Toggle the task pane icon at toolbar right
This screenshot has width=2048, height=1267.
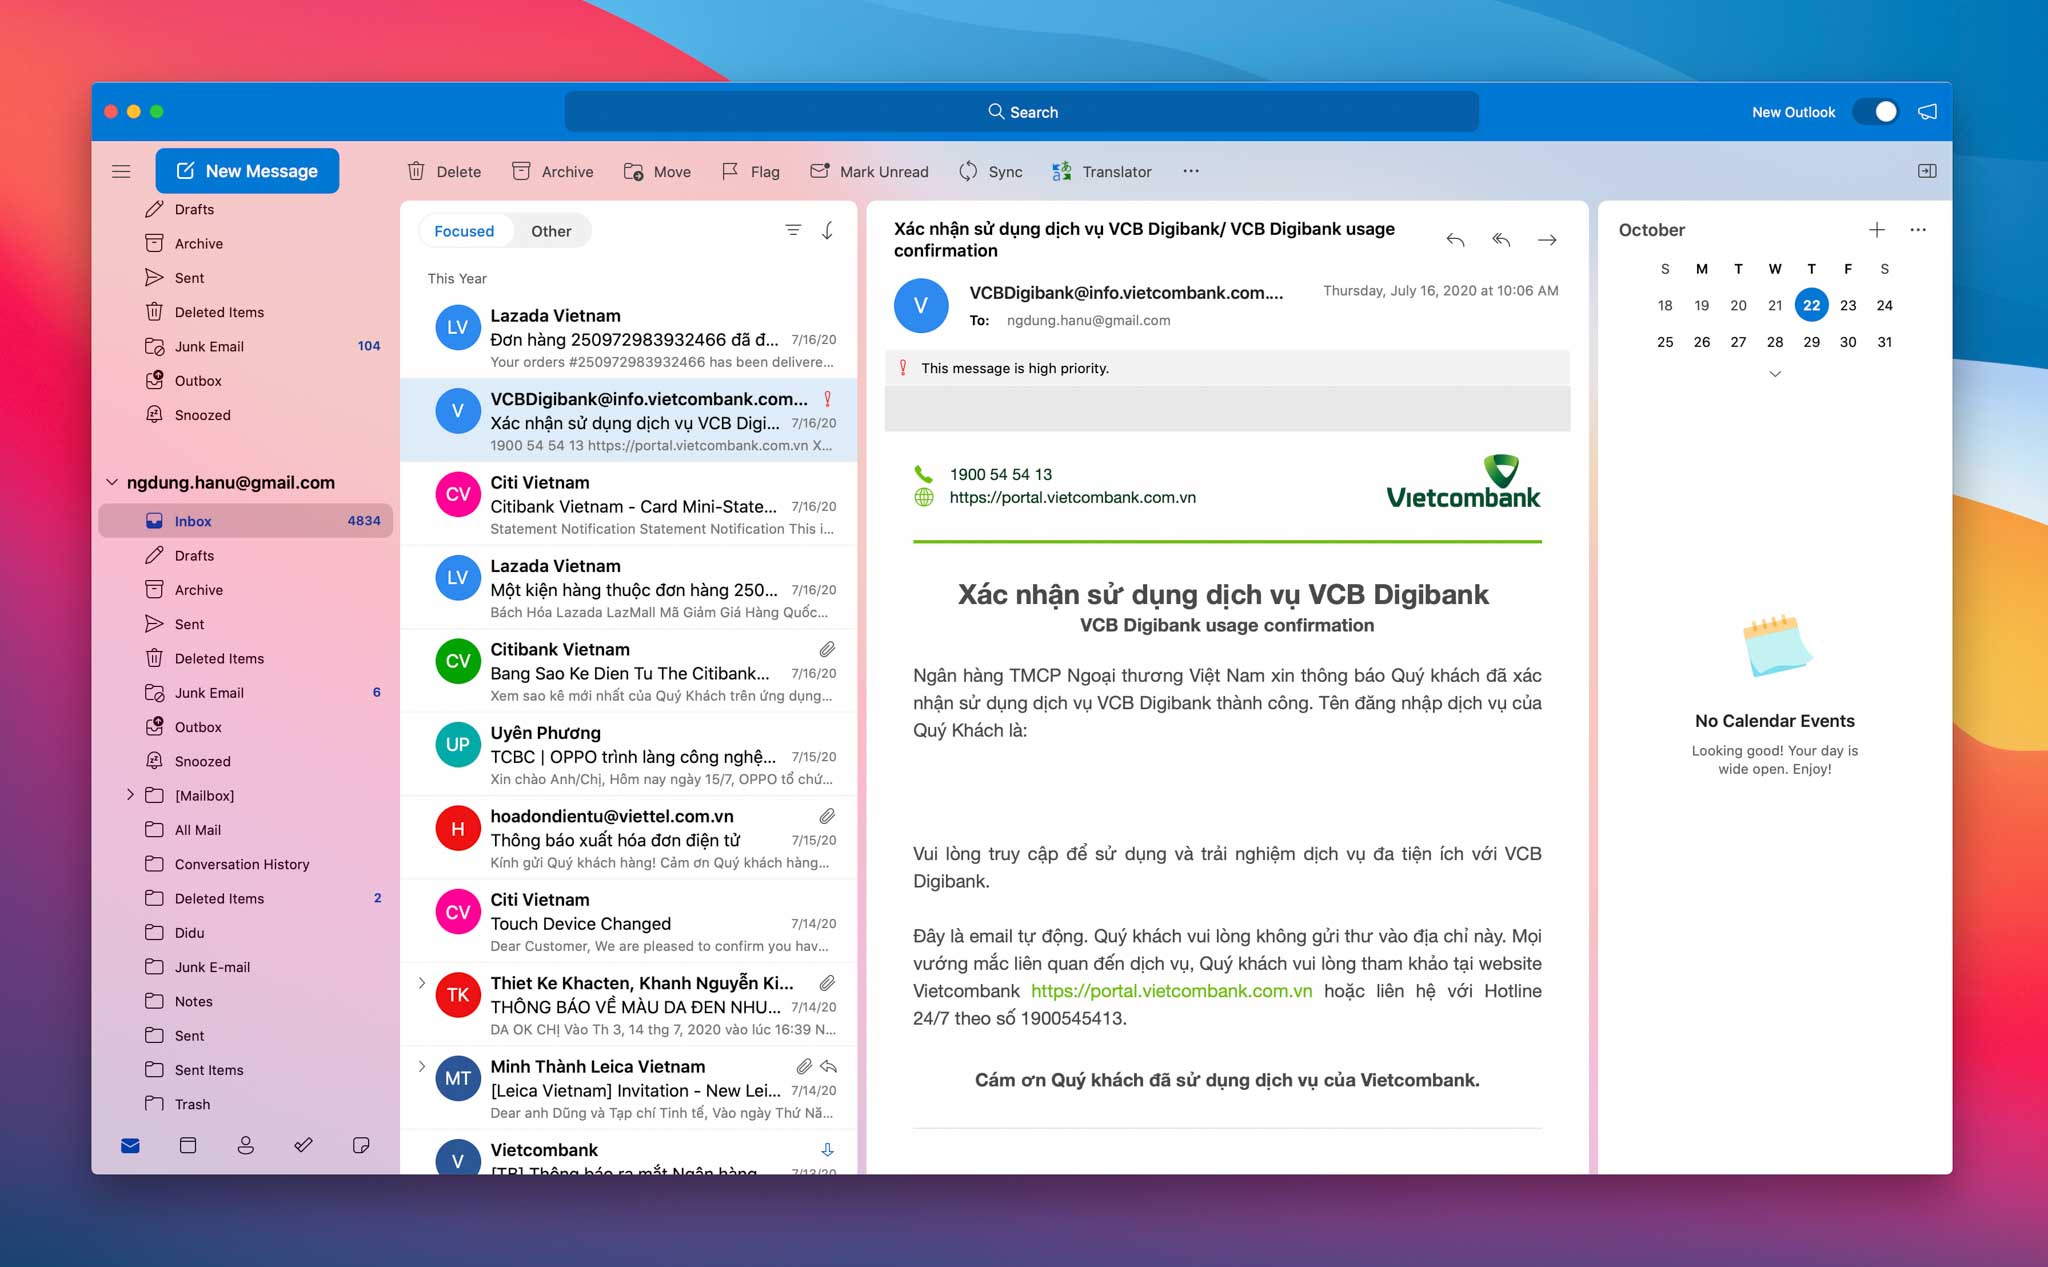pos(1927,171)
